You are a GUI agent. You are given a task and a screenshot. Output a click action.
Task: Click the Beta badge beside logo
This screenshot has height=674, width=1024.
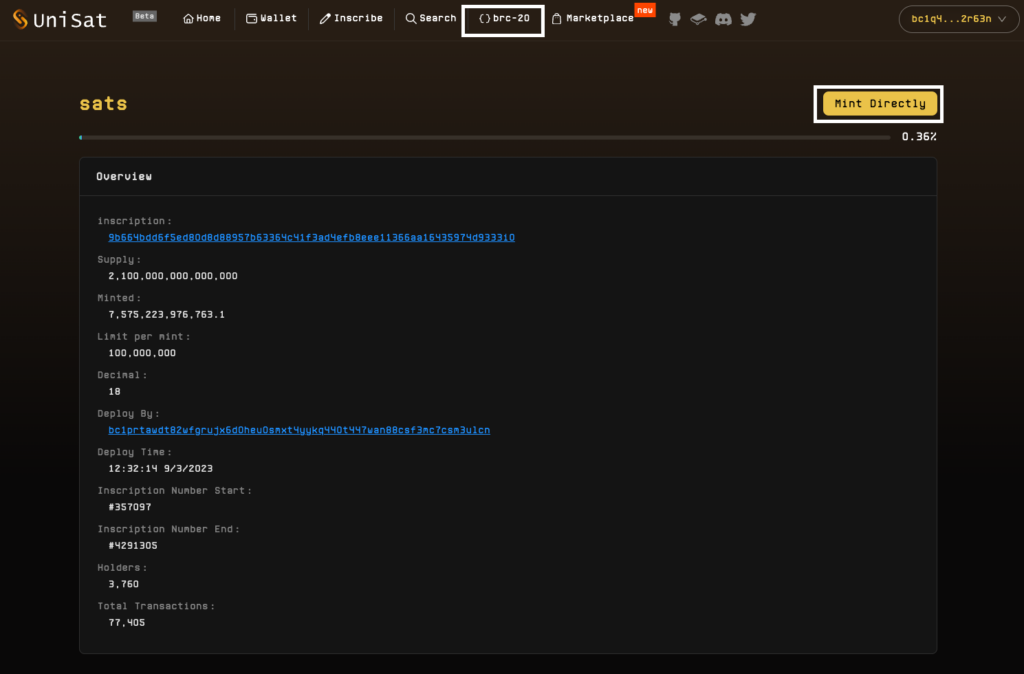[x=145, y=16]
